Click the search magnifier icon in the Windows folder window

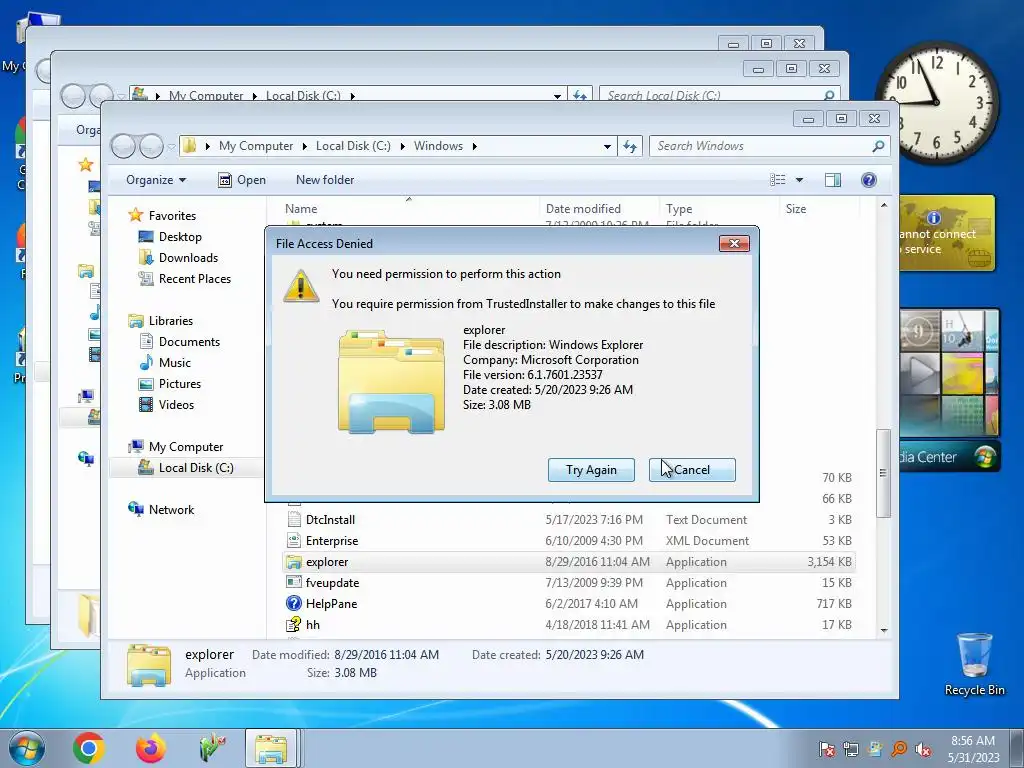click(x=878, y=146)
